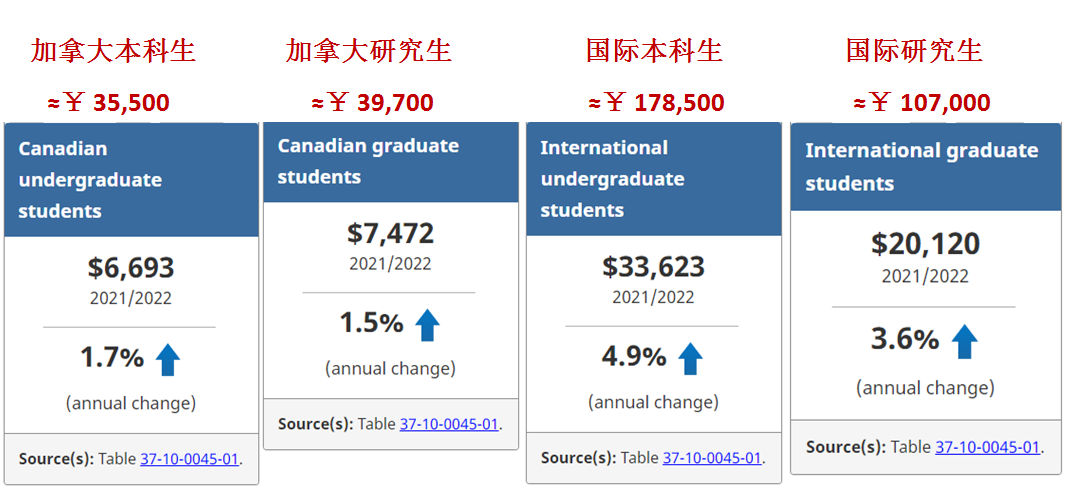
Task: Select the Canadian graduate students header
Action: (x=391, y=162)
